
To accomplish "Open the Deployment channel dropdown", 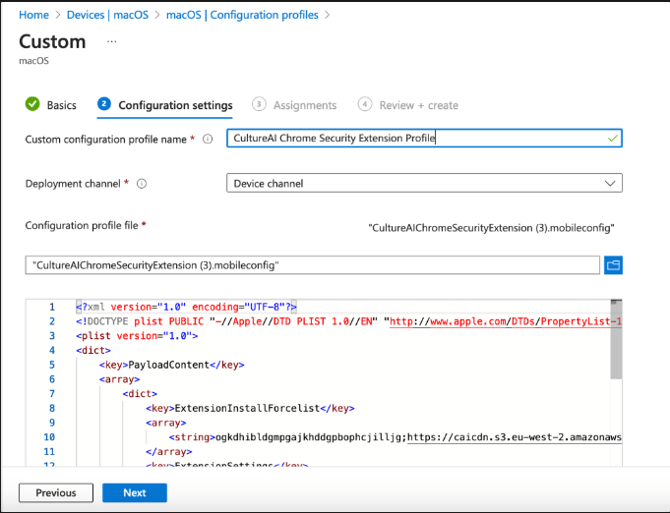I will pos(424,183).
